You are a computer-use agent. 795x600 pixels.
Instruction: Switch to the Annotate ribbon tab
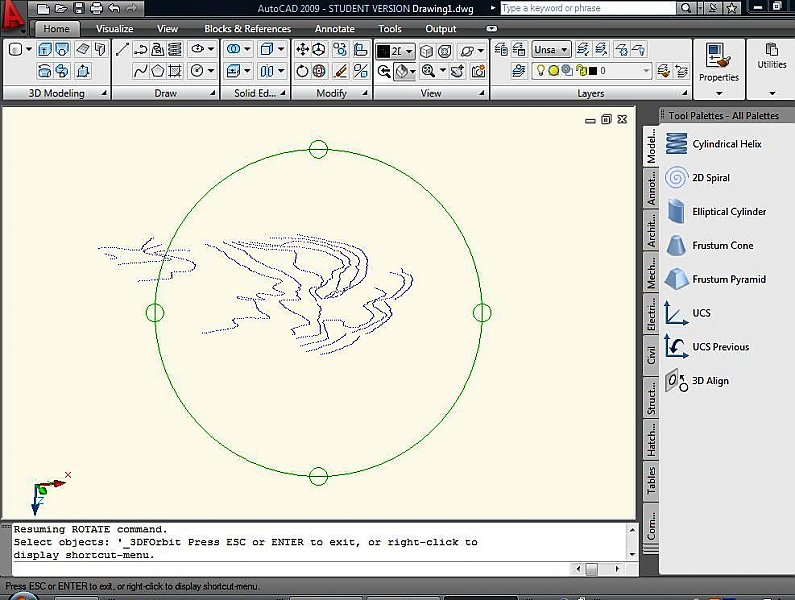point(334,29)
